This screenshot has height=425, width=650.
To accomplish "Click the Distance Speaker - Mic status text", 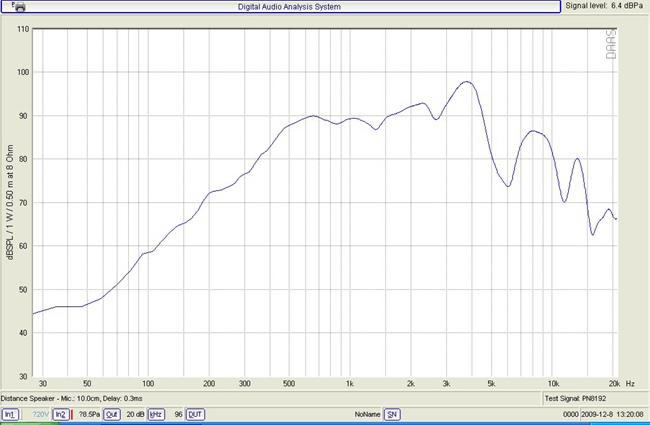I will pyautogui.click(x=72, y=398).
